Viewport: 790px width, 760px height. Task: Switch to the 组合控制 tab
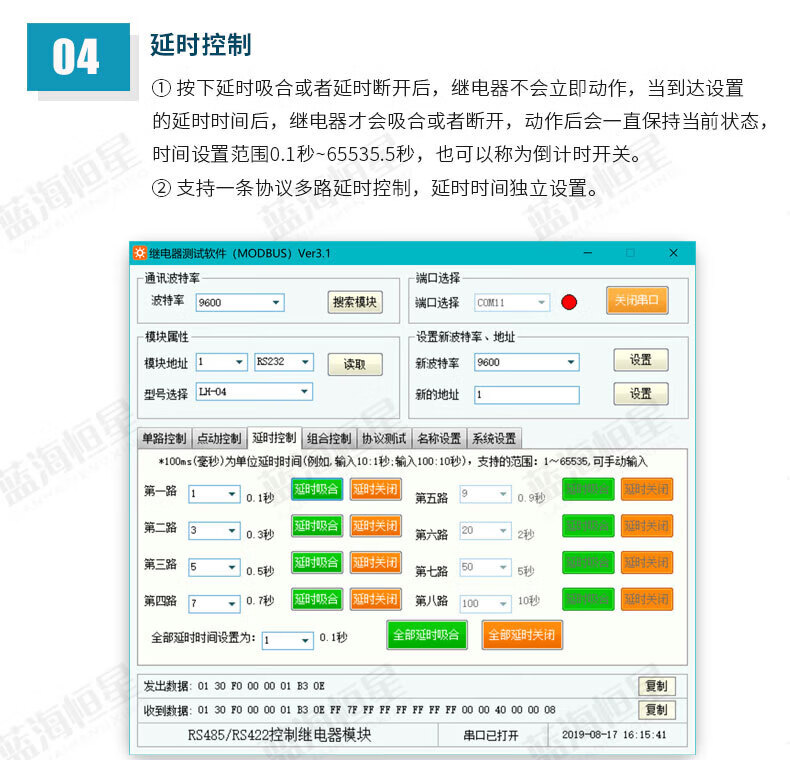coord(329,438)
